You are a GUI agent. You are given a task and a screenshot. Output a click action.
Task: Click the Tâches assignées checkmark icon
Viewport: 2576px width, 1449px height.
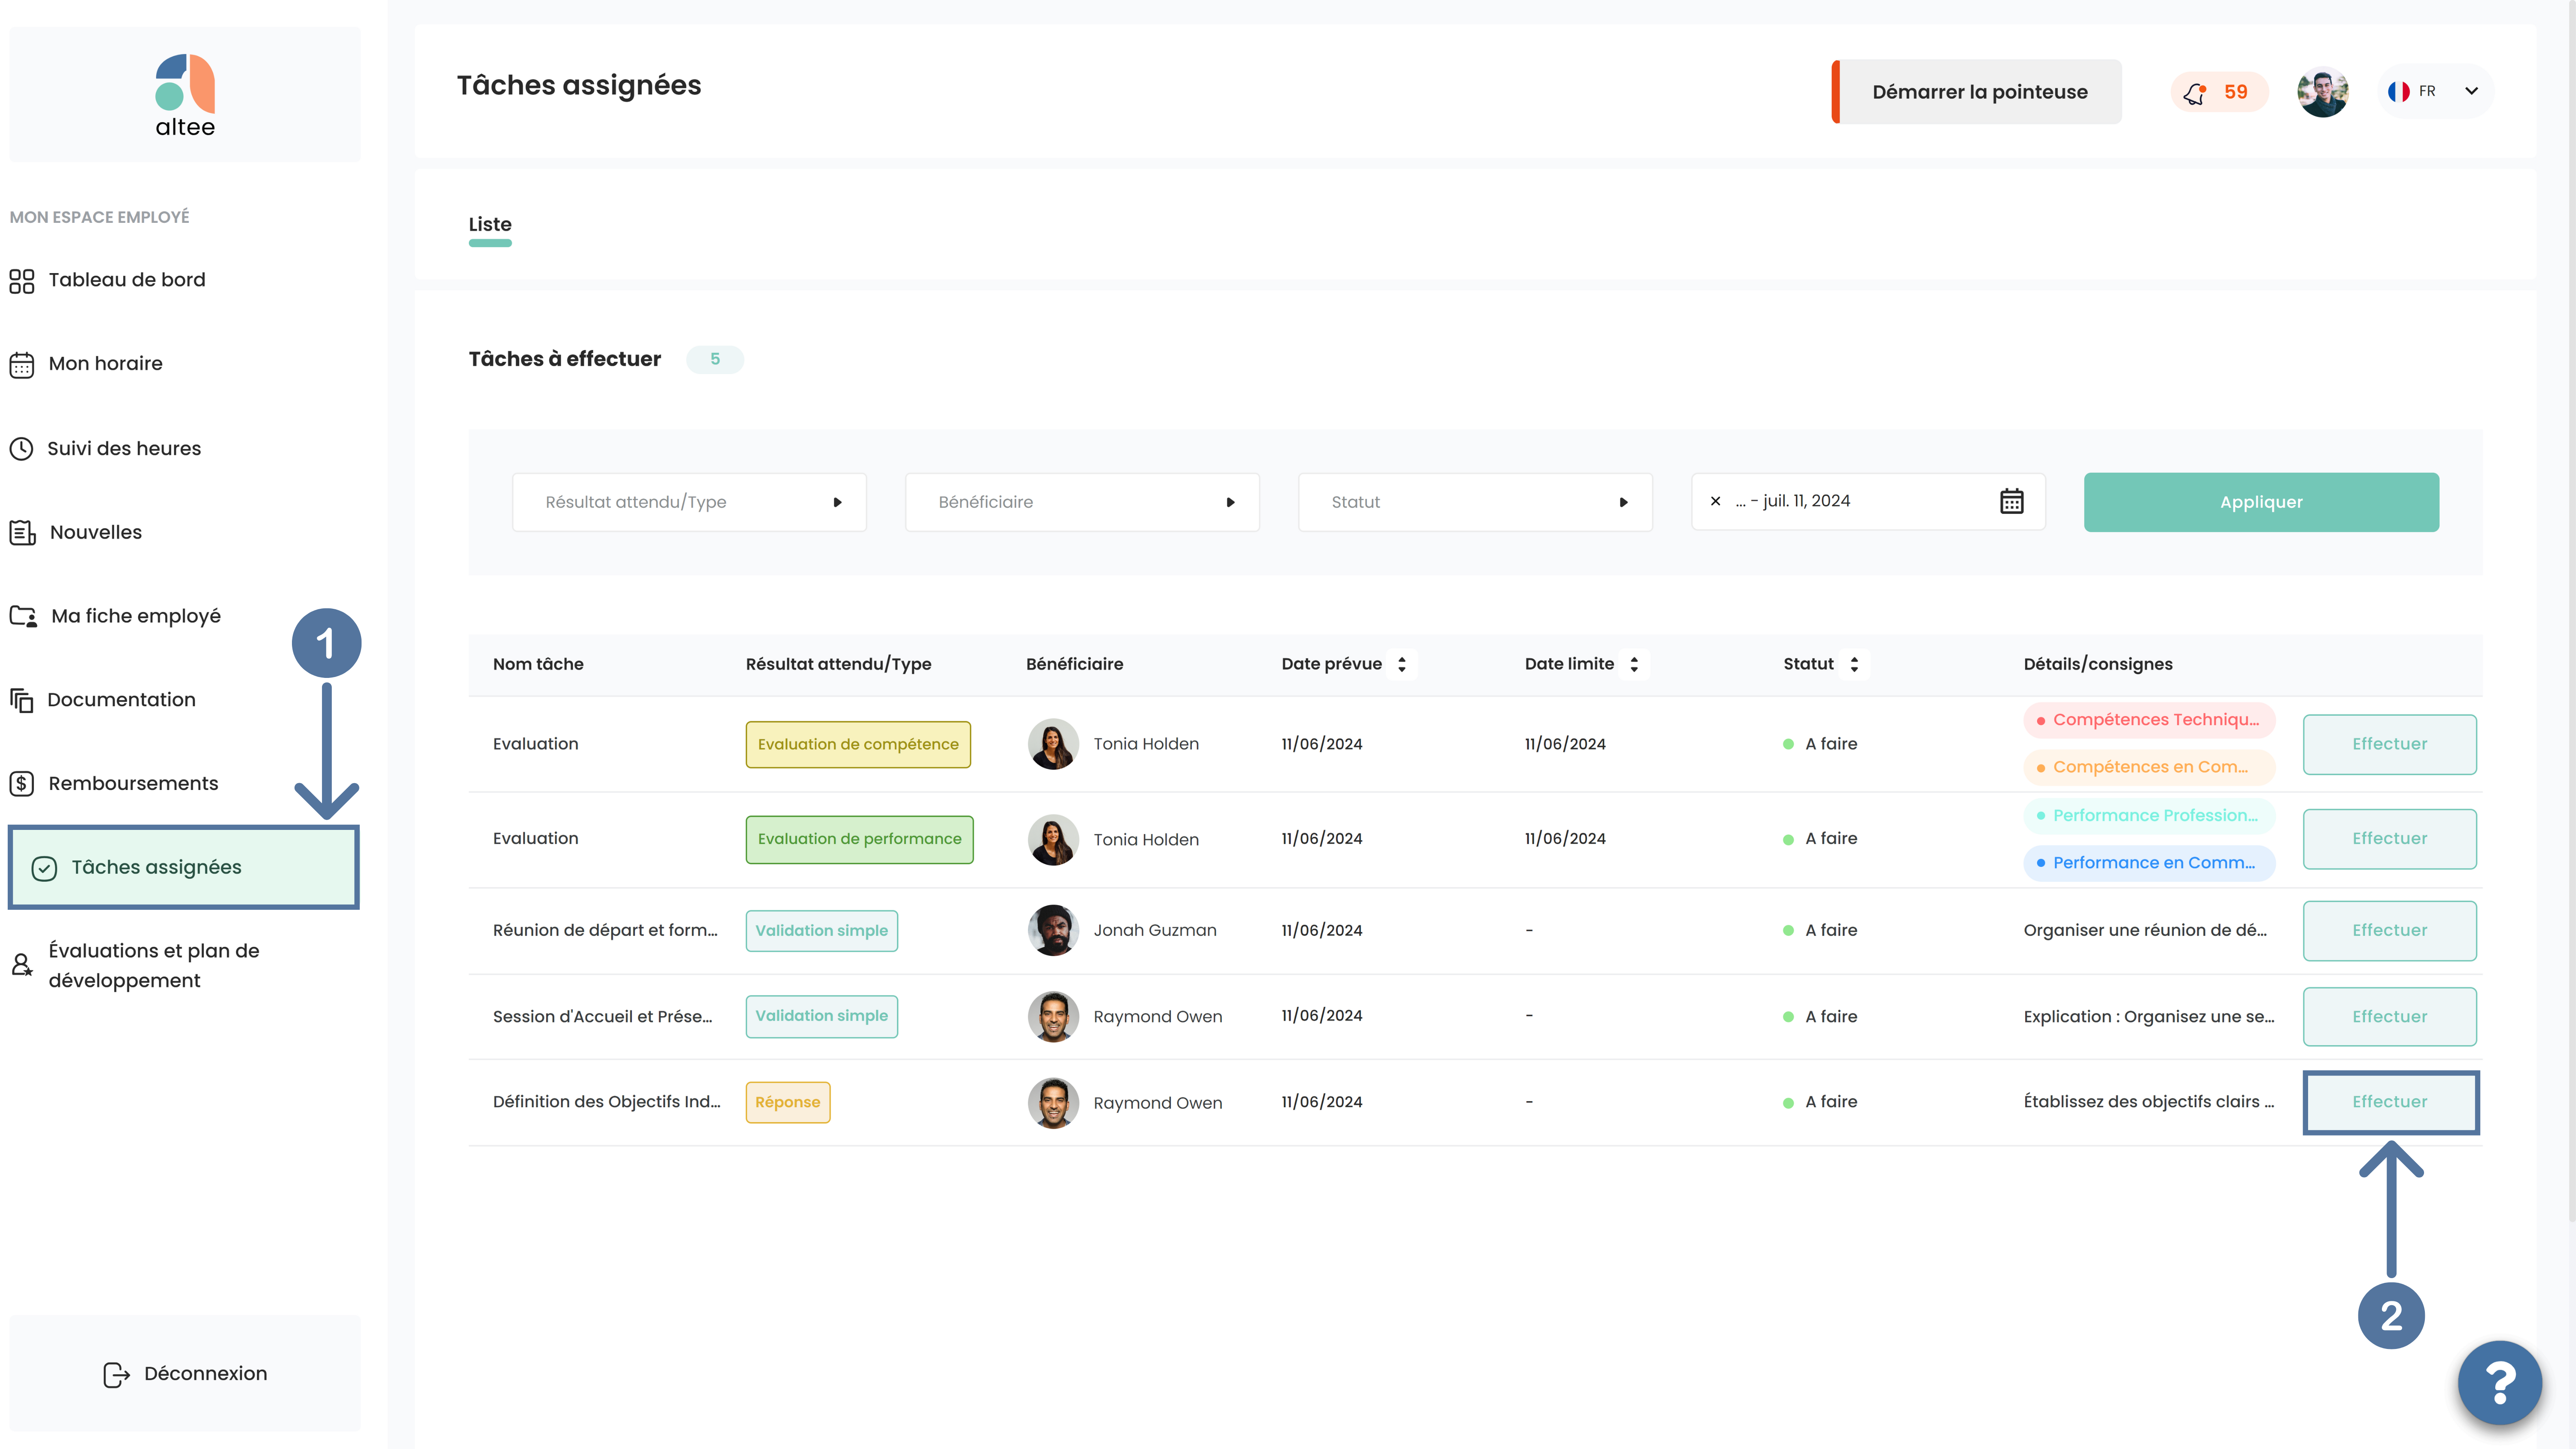tap(44, 868)
